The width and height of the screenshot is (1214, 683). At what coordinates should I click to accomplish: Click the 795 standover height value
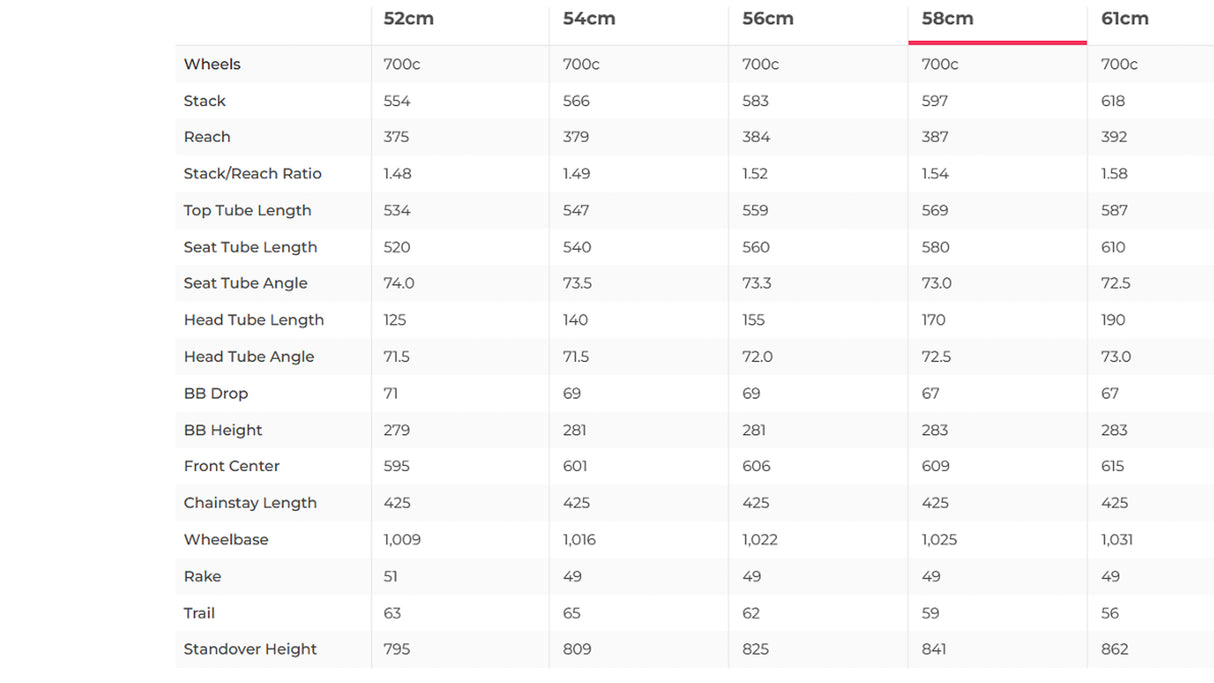pos(397,649)
